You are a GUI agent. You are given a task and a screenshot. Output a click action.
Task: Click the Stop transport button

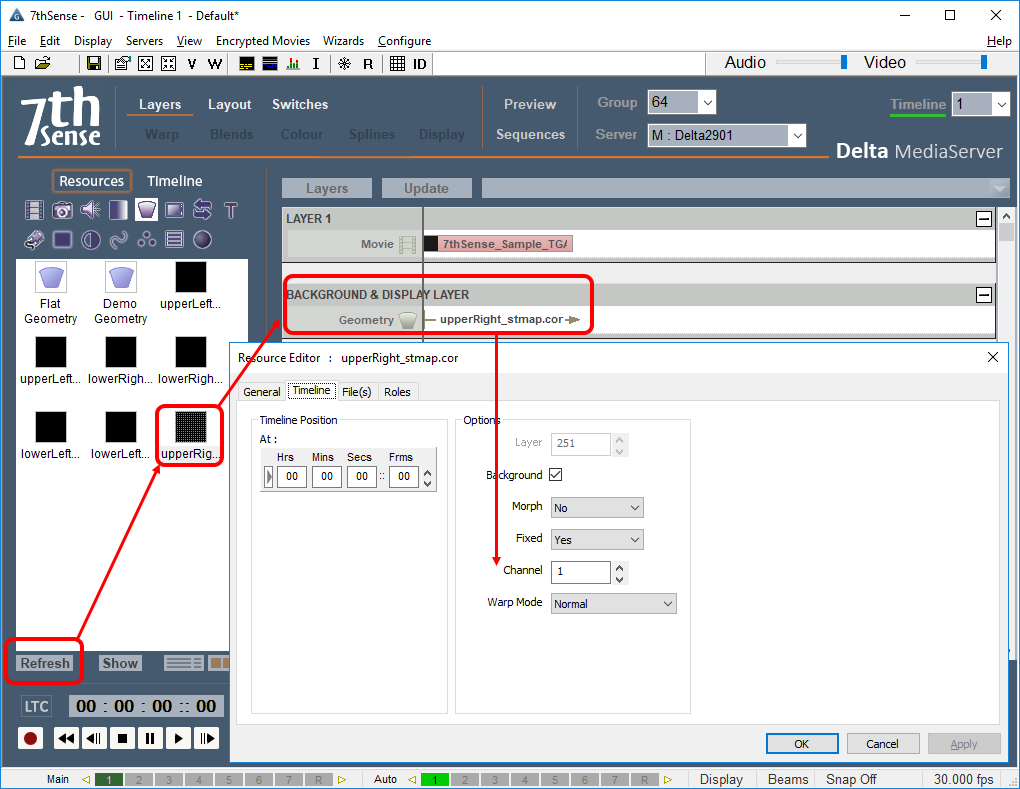pos(122,738)
